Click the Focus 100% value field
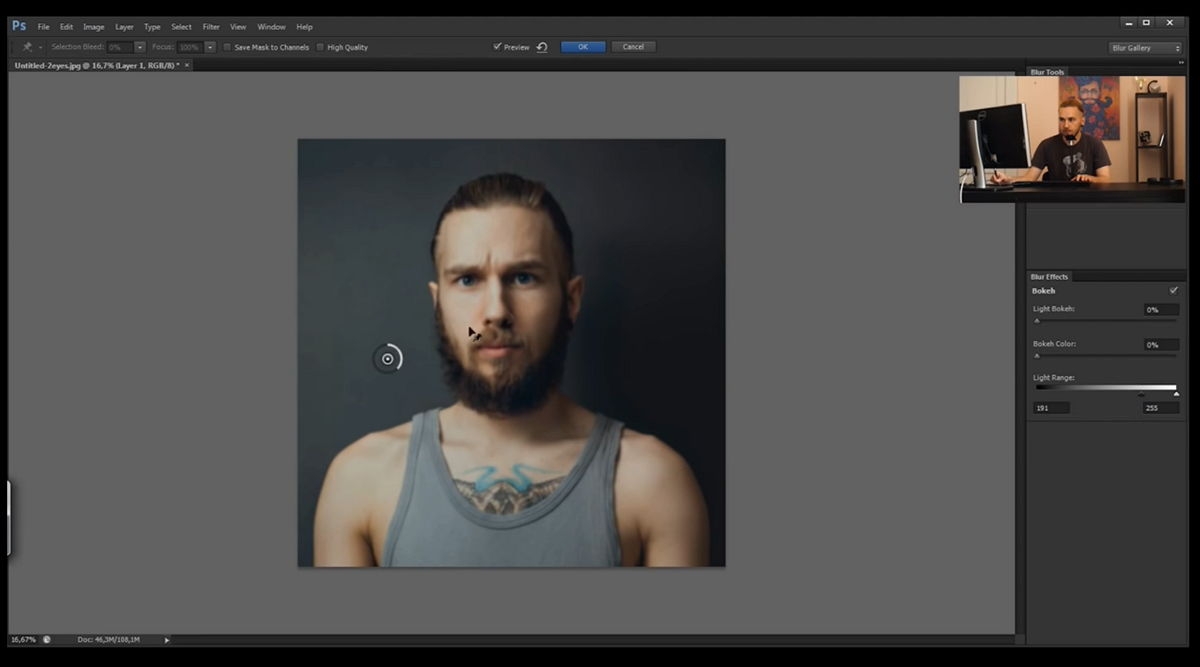 [190, 47]
